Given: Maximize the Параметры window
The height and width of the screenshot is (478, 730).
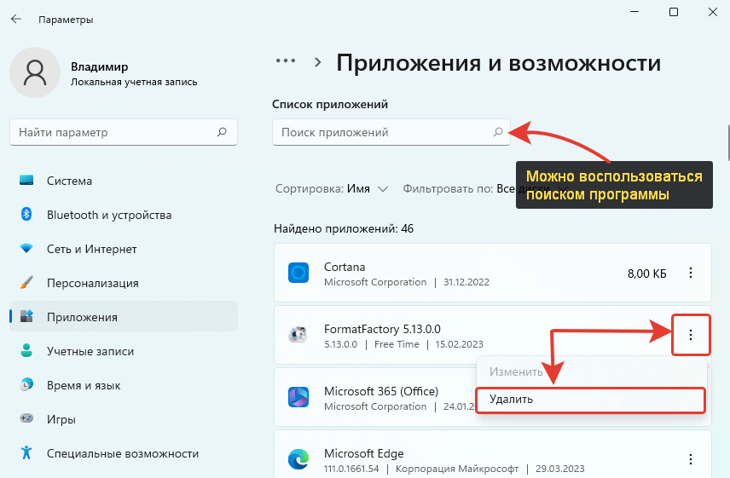Looking at the screenshot, I should (673, 12).
